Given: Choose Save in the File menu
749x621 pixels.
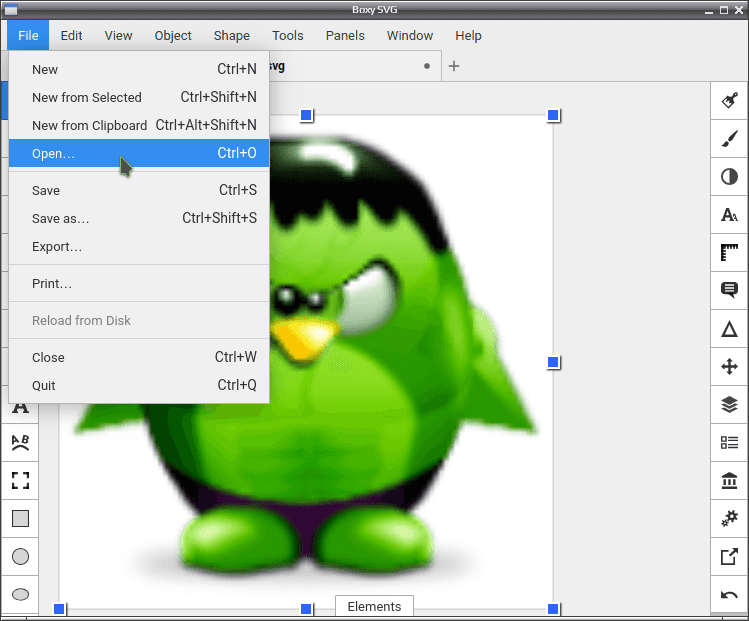Looking at the screenshot, I should (x=139, y=190).
